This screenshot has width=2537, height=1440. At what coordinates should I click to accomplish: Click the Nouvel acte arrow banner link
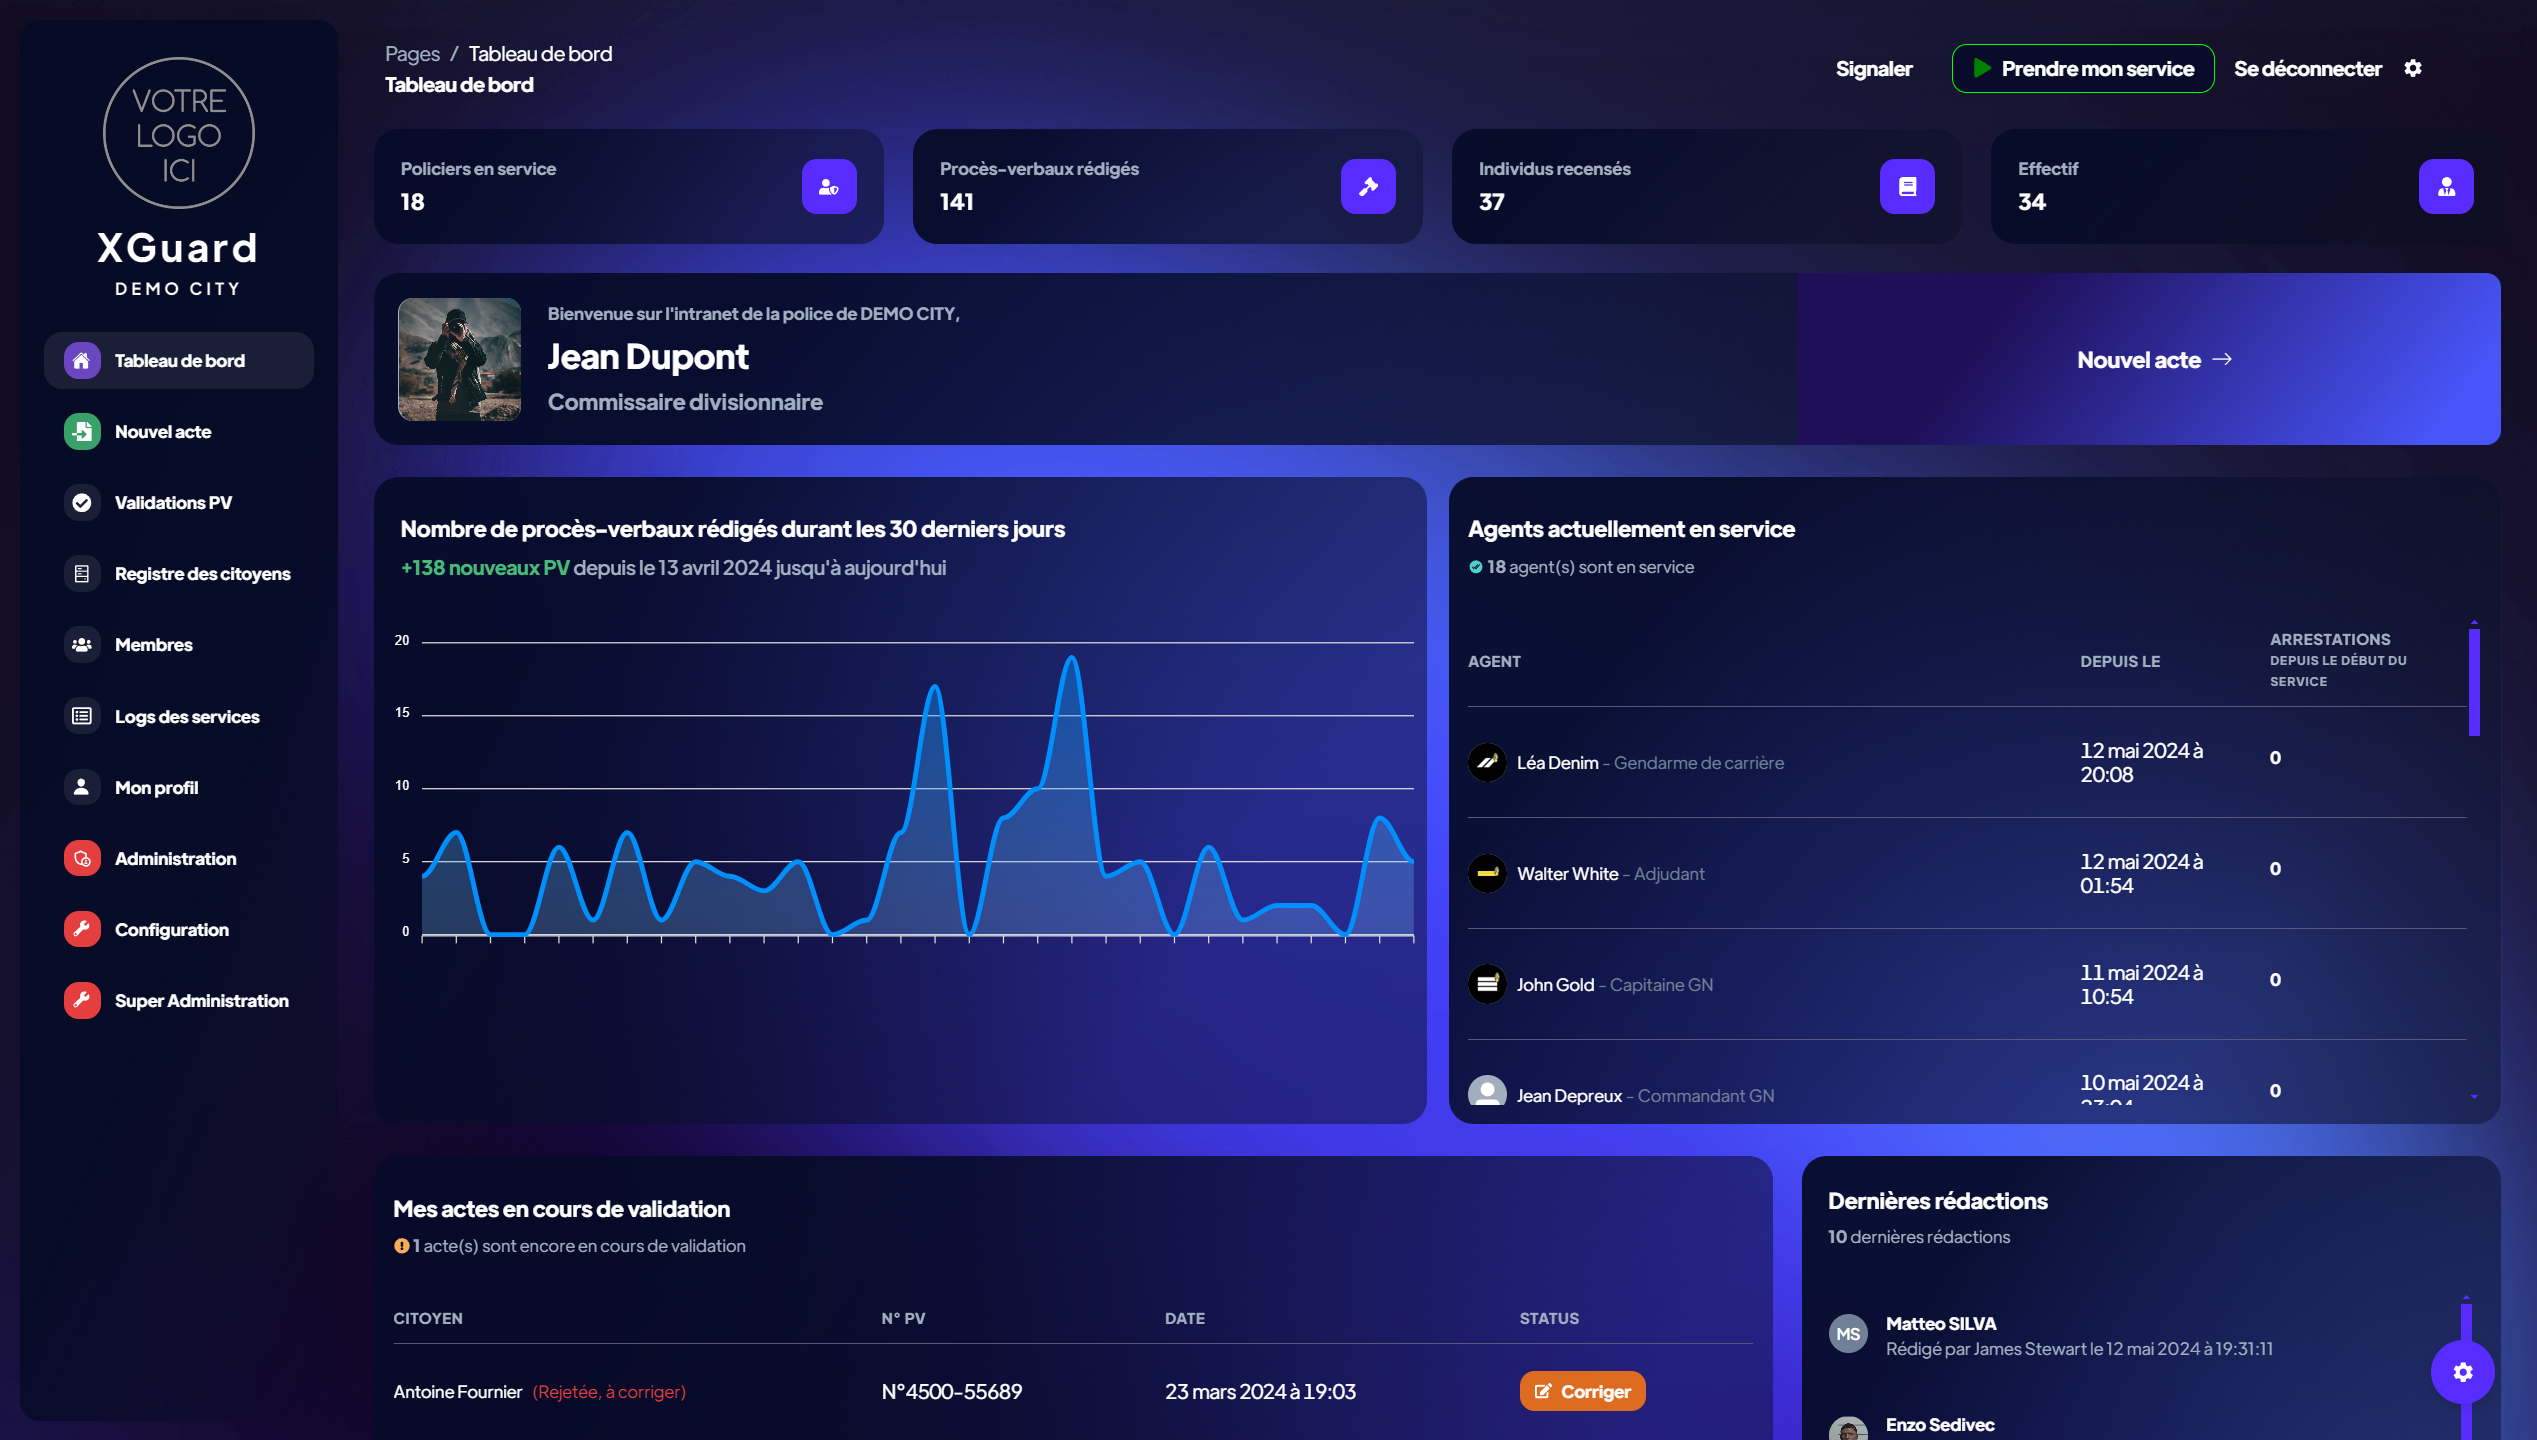click(x=2153, y=360)
